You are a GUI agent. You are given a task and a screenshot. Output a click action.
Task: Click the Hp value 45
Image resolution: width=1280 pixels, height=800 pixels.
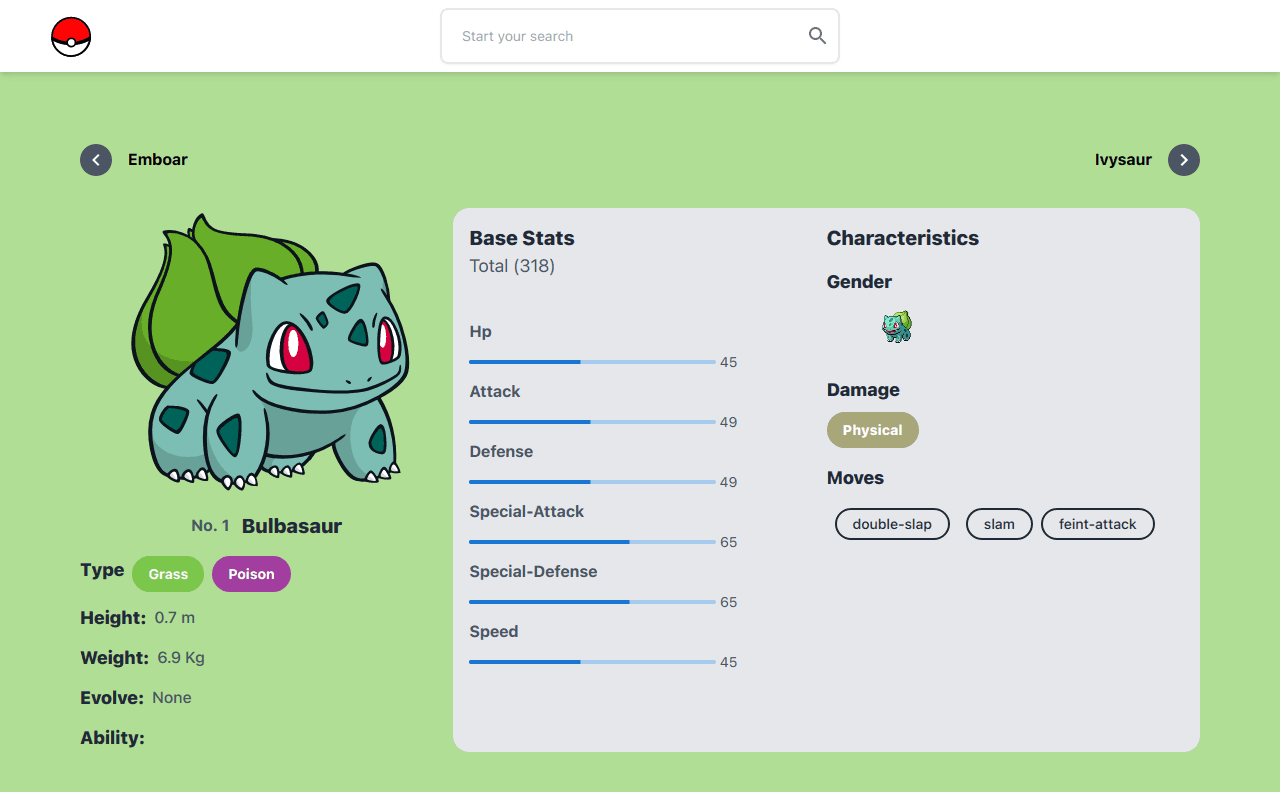(728, 362)
